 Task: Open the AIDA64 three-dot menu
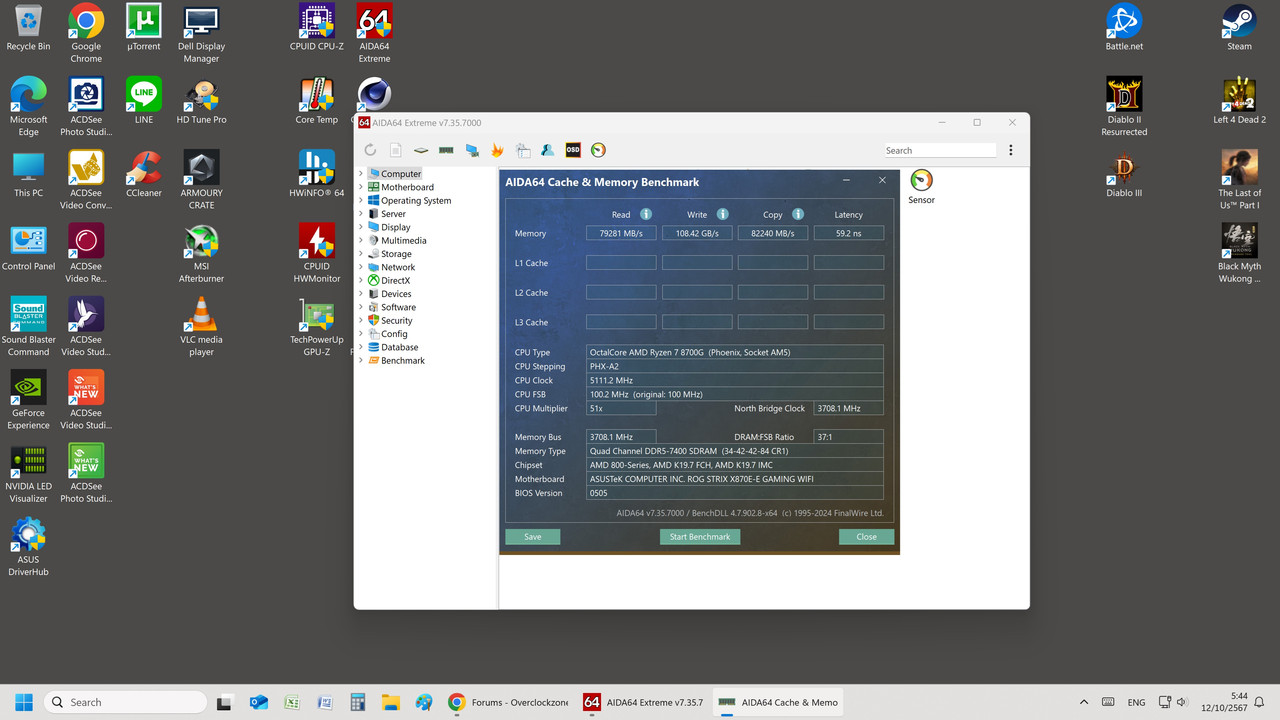tap(1011, 150)
